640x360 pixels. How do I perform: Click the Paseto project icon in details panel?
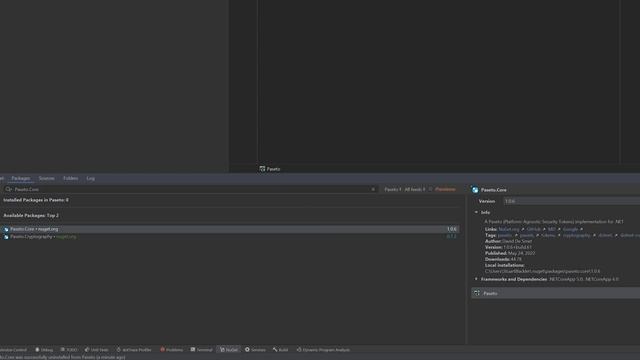pyautogui.click(x=477, y=293)
